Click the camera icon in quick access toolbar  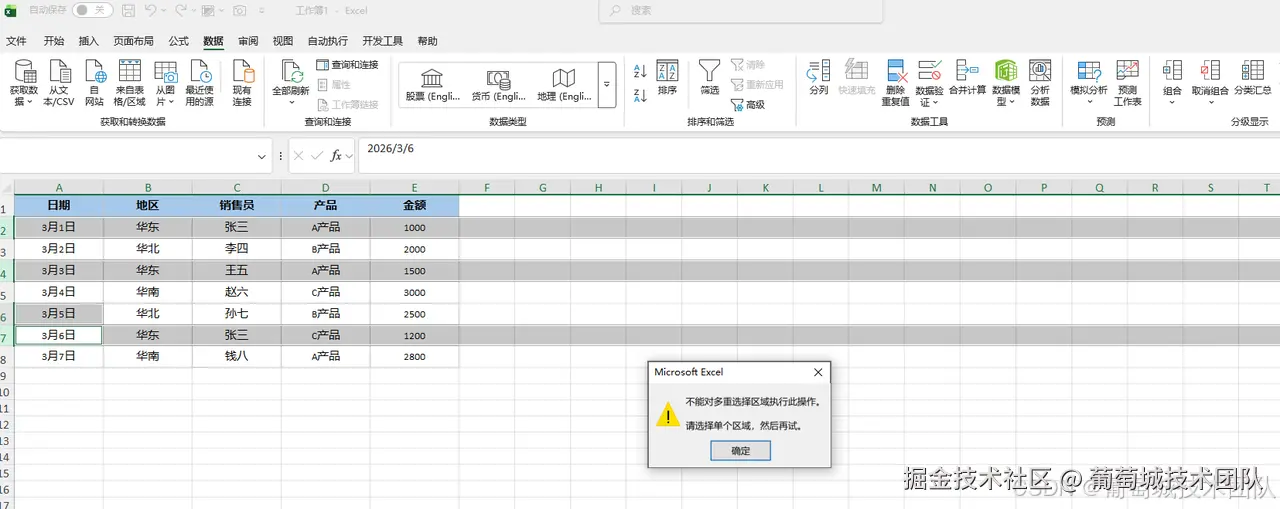tap(240, 10)
